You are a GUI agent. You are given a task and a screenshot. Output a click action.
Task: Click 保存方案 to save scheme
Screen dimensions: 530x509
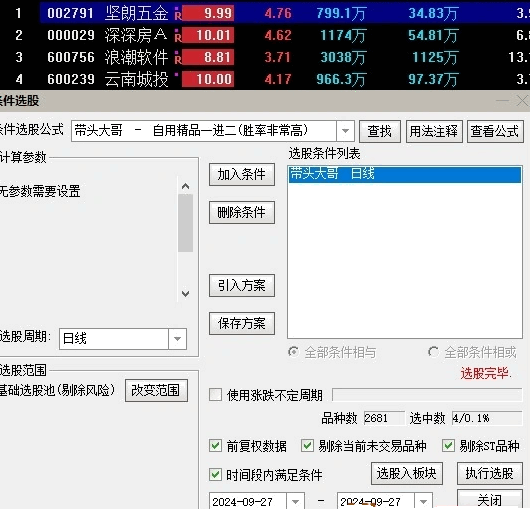[242, 323]
